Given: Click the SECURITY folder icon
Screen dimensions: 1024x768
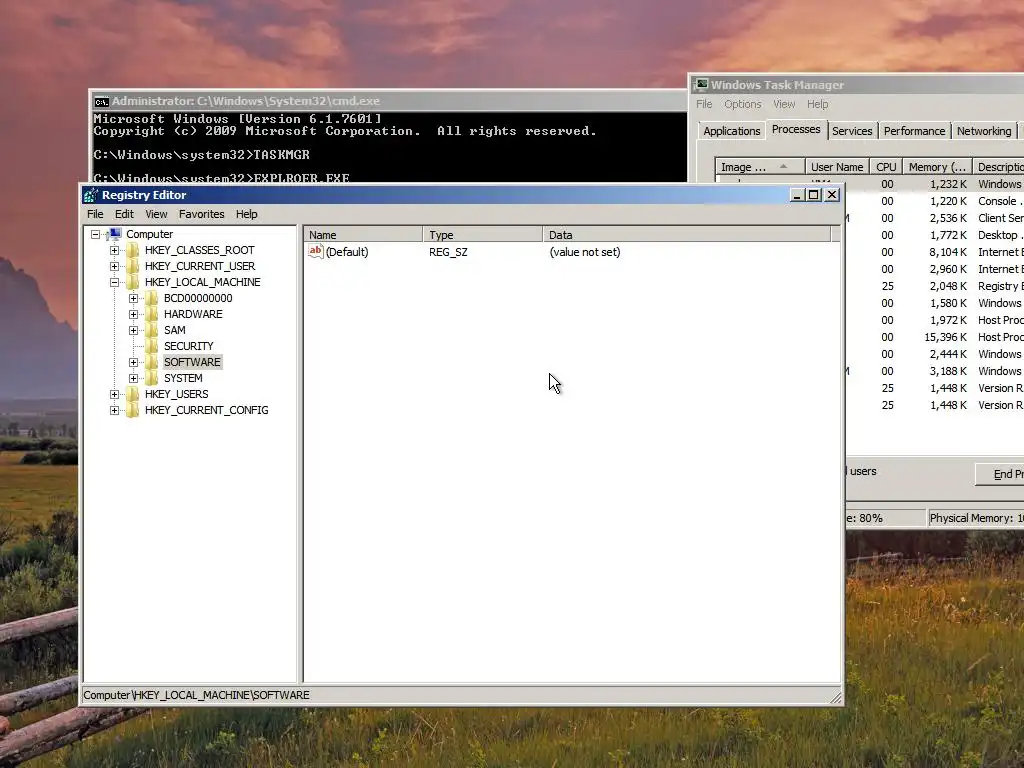Looking at the screenshot, I should tap(152, 346).
